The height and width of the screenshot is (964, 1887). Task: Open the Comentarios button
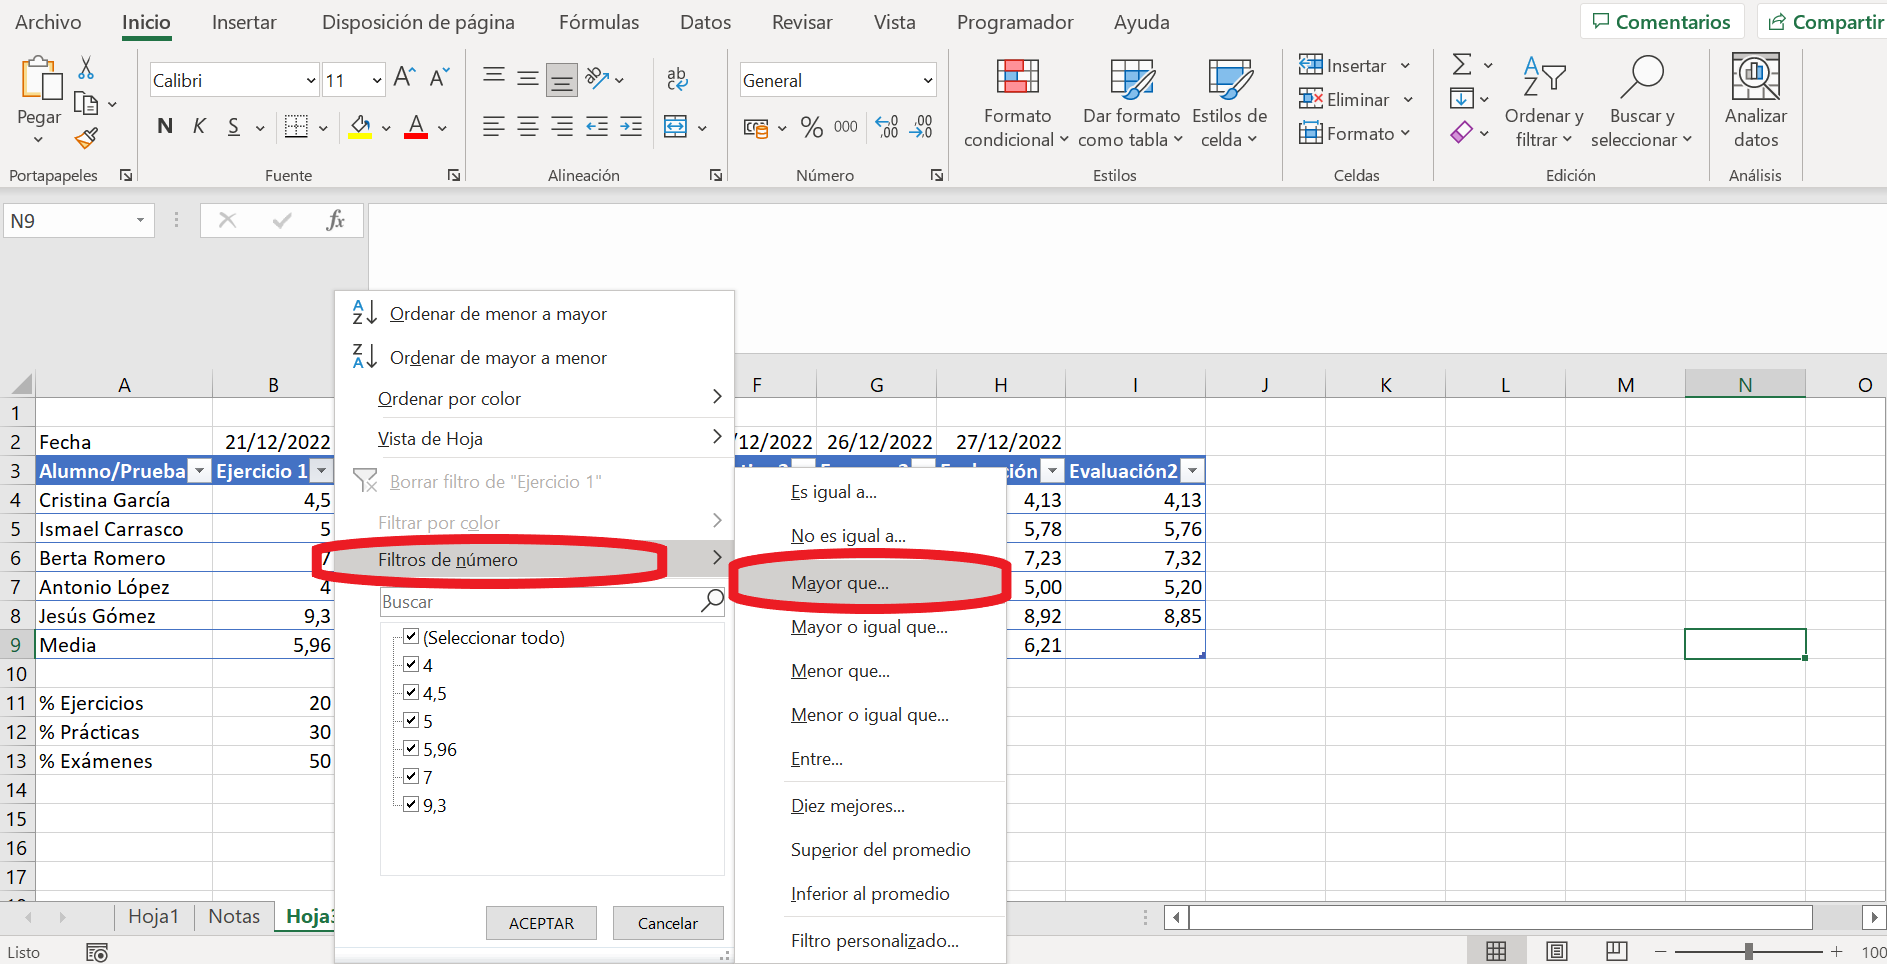point(1662,22)
